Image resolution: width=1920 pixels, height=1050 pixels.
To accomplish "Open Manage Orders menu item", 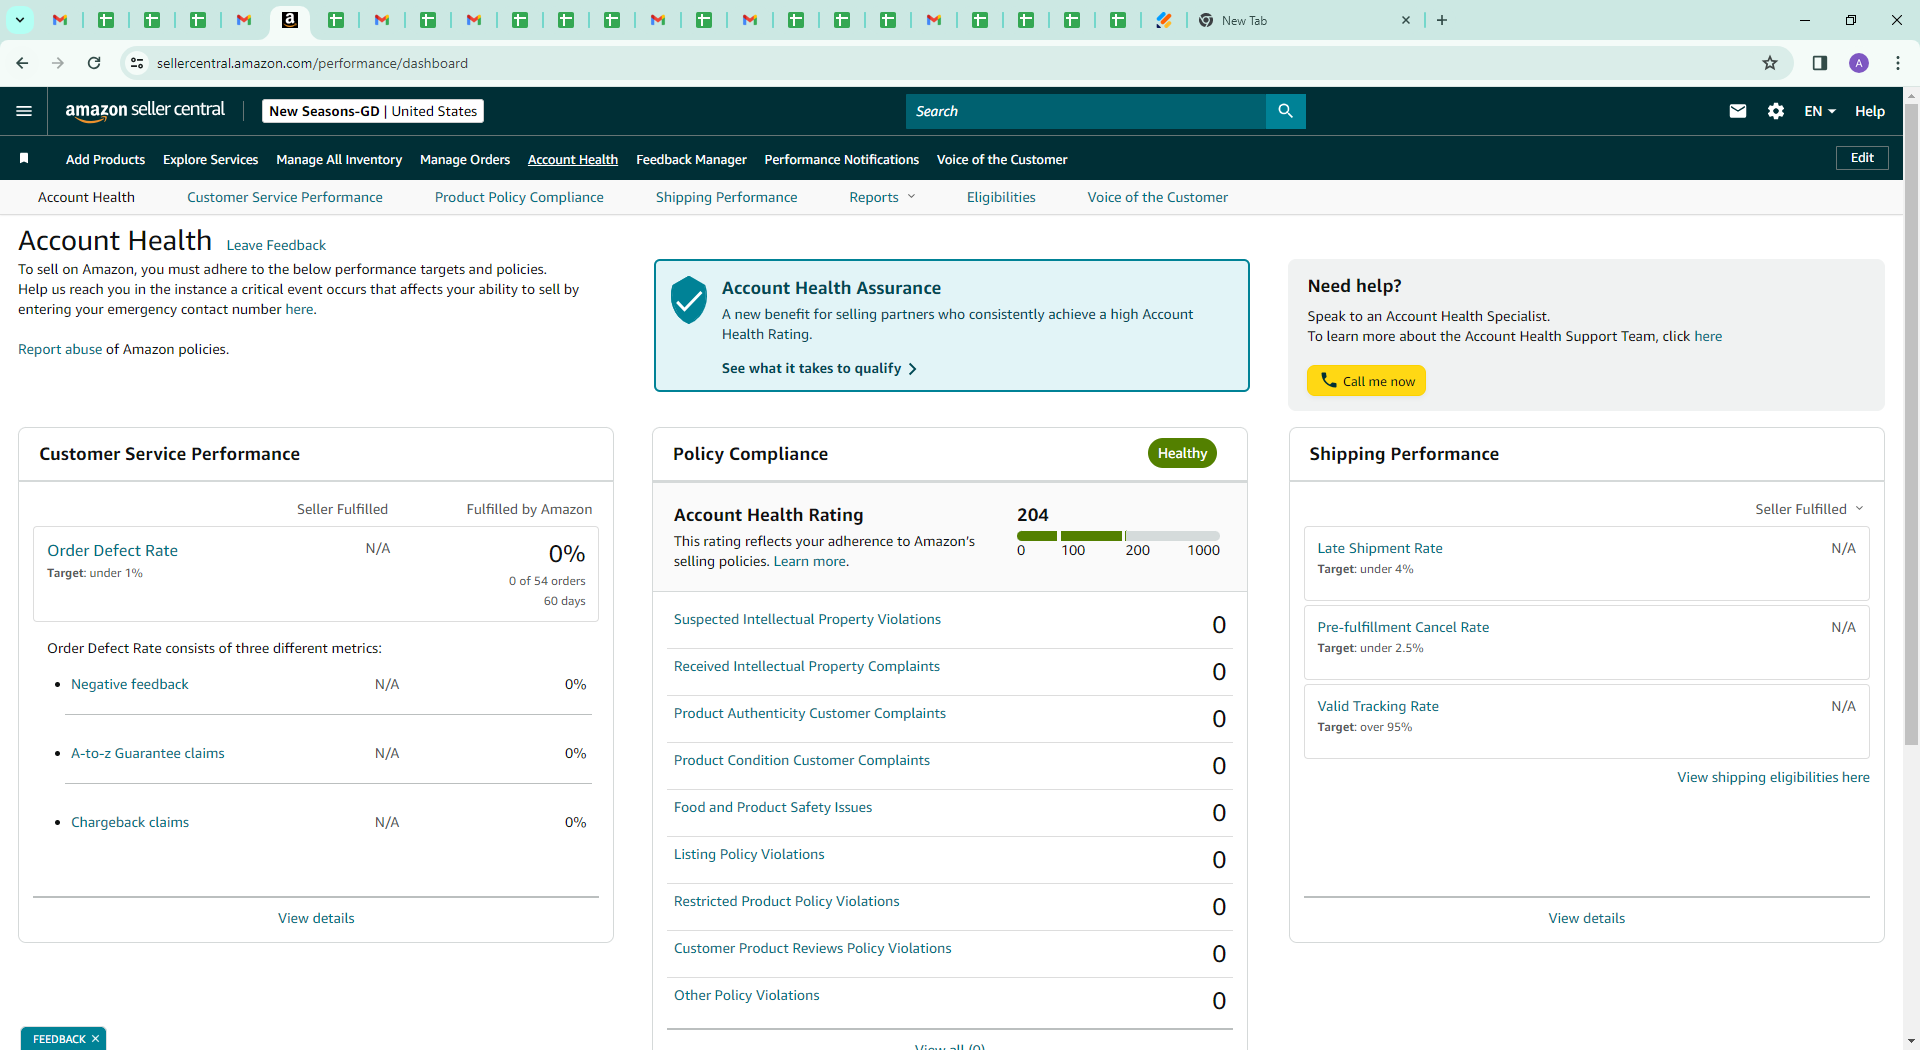I will click(465, 159).
